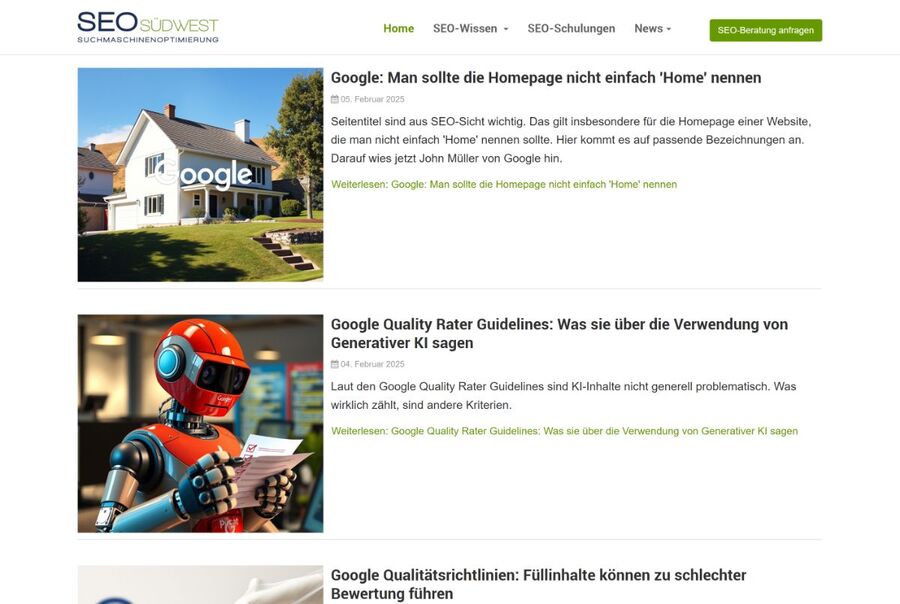Viewport: 900px width, 604px height.
Task: Click the SEO Südwest logo
Action: pos(148,27)
